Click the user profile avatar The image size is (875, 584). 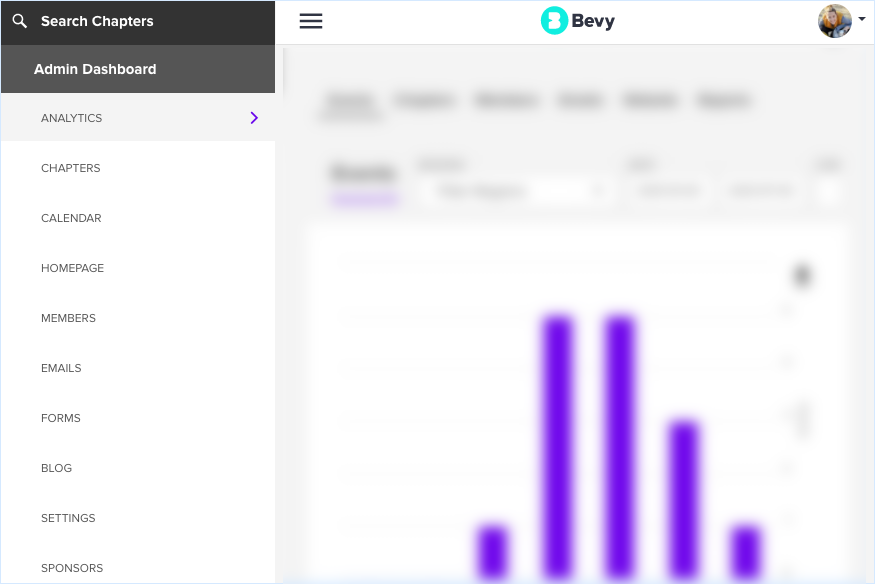coord(834,21)
